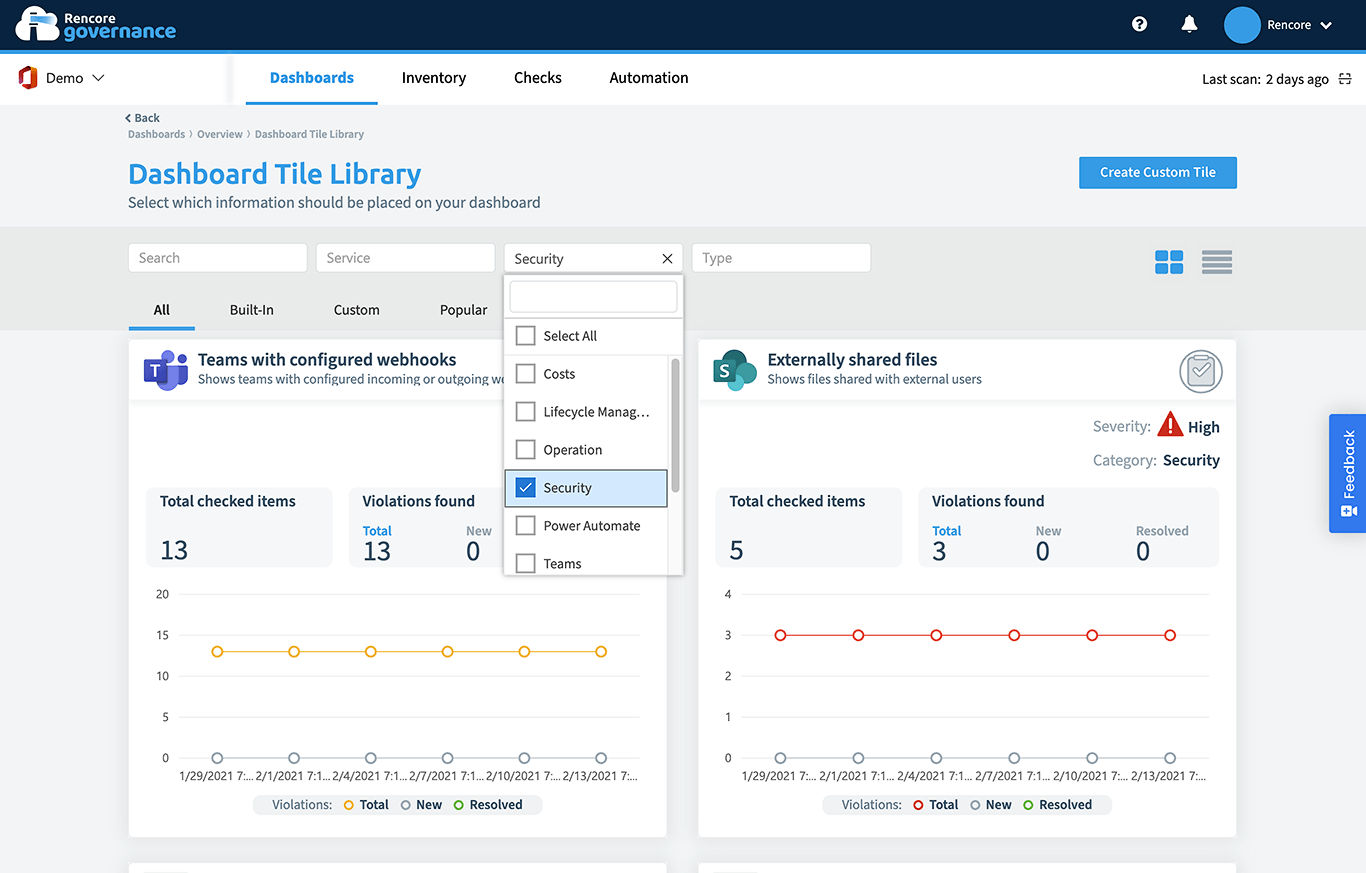Open the Checks tab
Image resolution: width=1366 pixels, height=873 pixels.
pyautogui.click(x=538, y=78)
